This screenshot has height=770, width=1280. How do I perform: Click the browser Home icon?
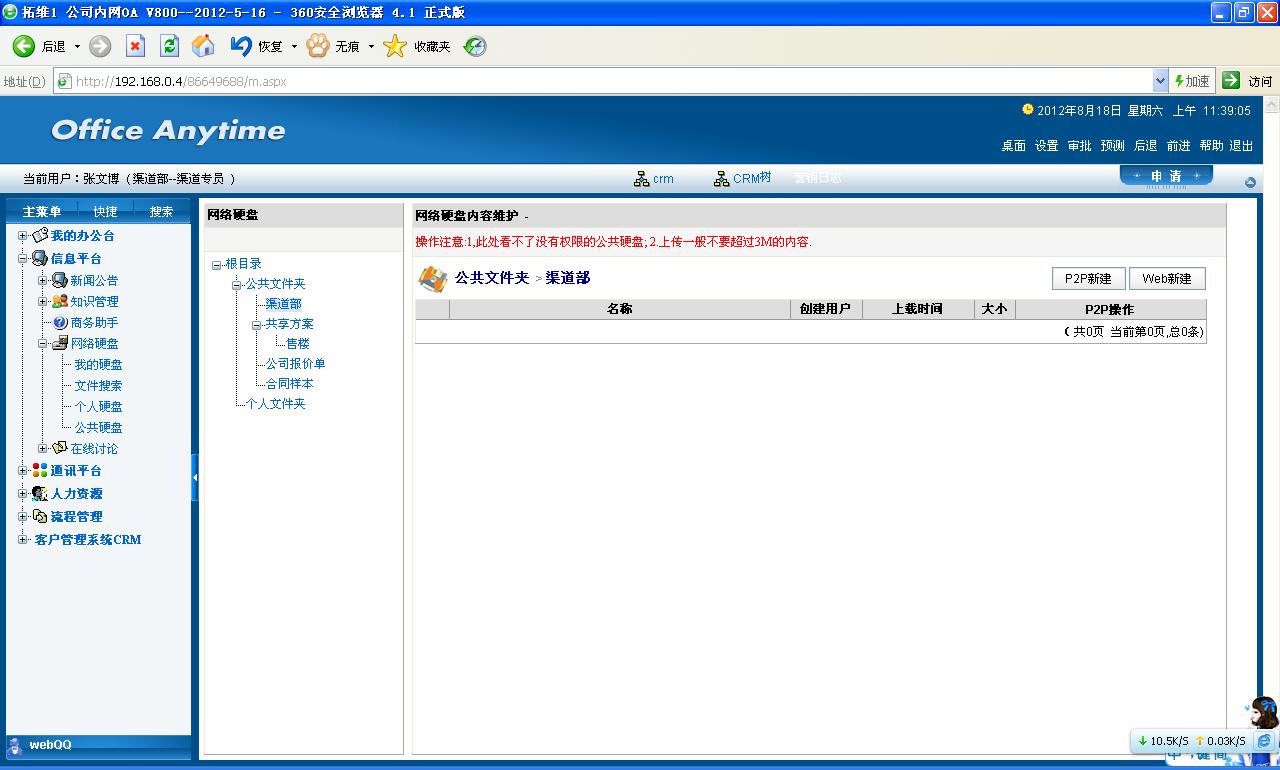coord(203,46)
